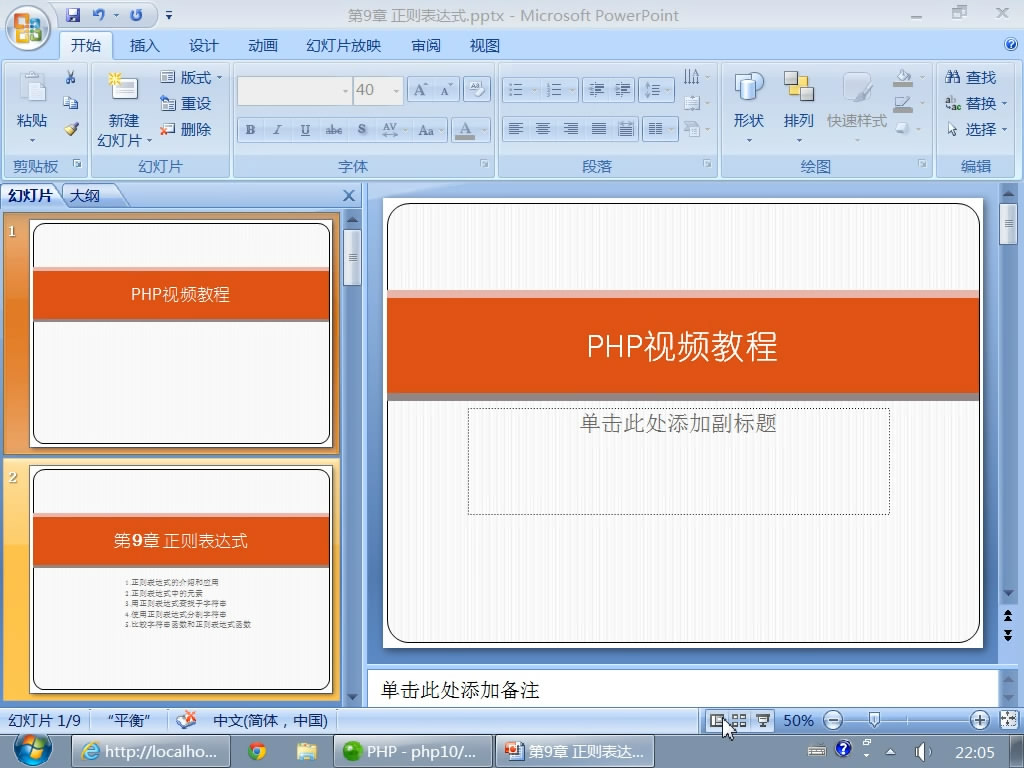Viewport: 1024px width, 768px height.
Task: Open the 版式 layout dropdown
Action: click(191, 78)
